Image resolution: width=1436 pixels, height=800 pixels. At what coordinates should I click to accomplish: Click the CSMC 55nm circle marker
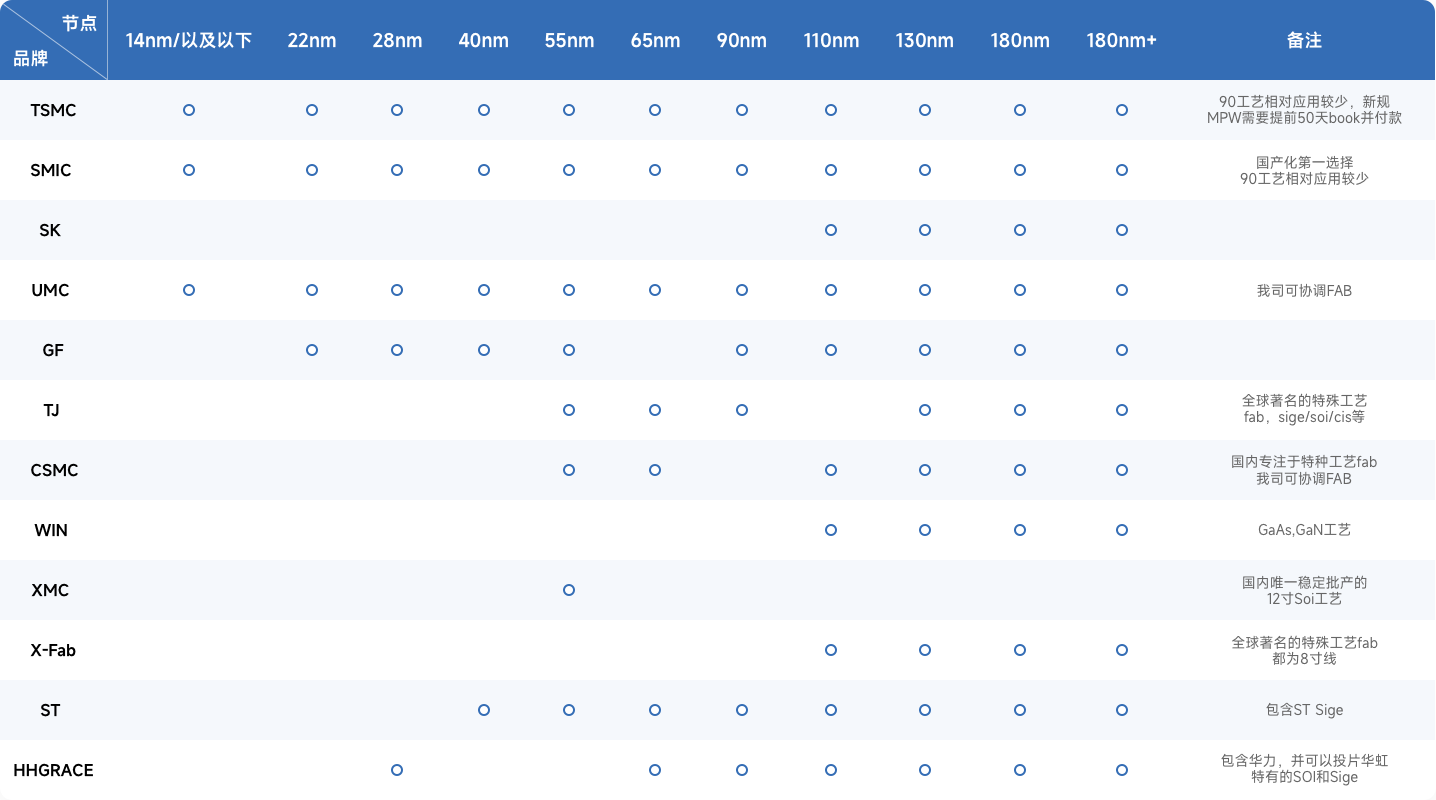[x=569, y=470]
